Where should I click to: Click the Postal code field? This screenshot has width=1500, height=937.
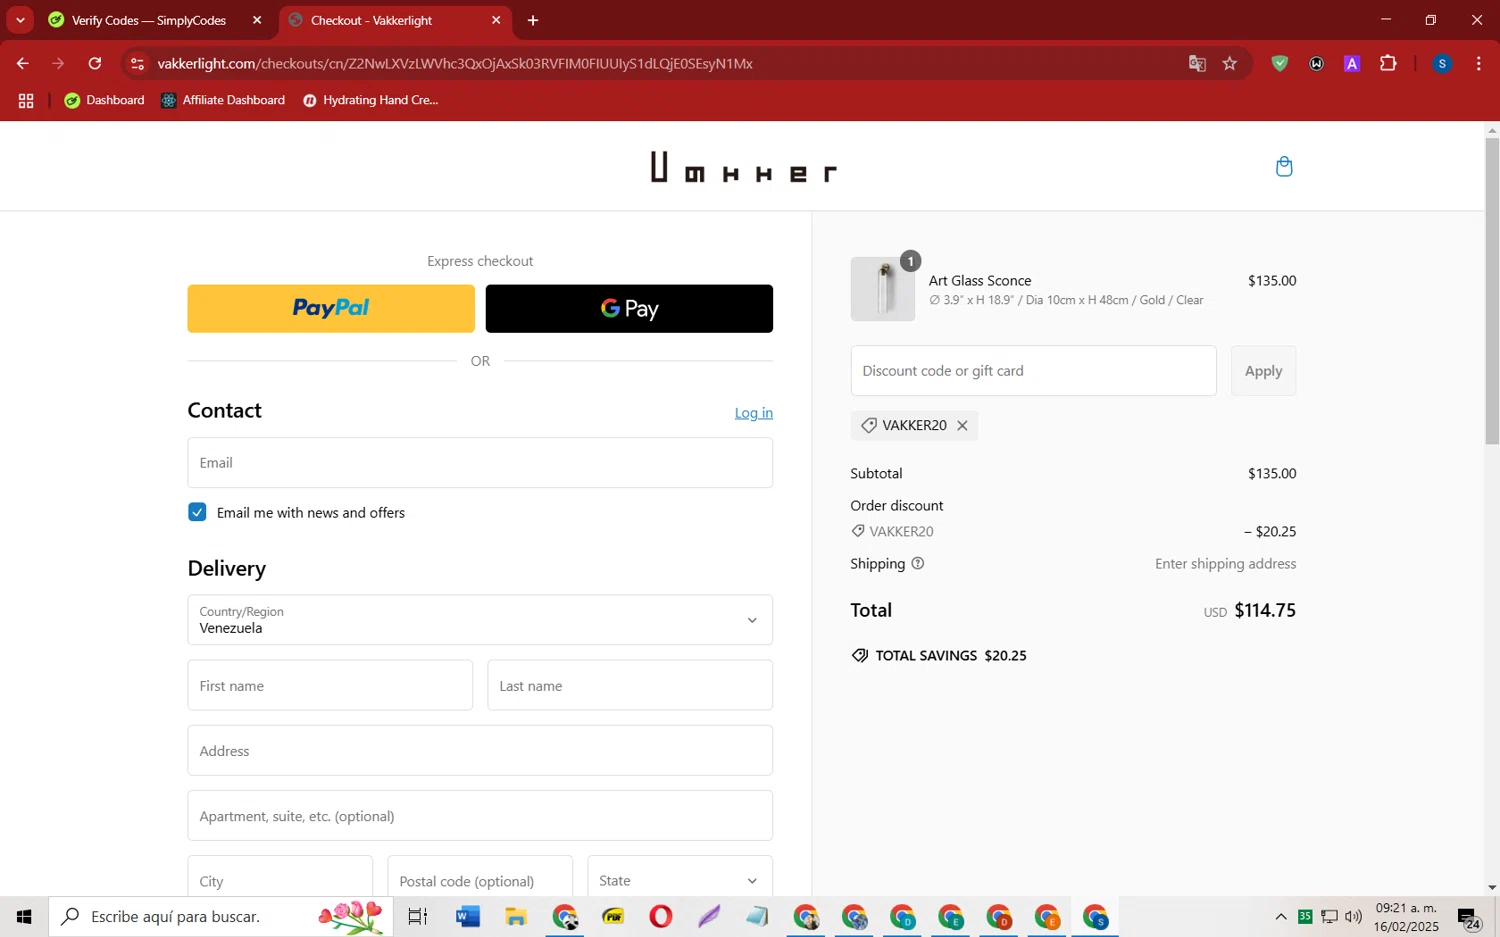coord(480,876)
